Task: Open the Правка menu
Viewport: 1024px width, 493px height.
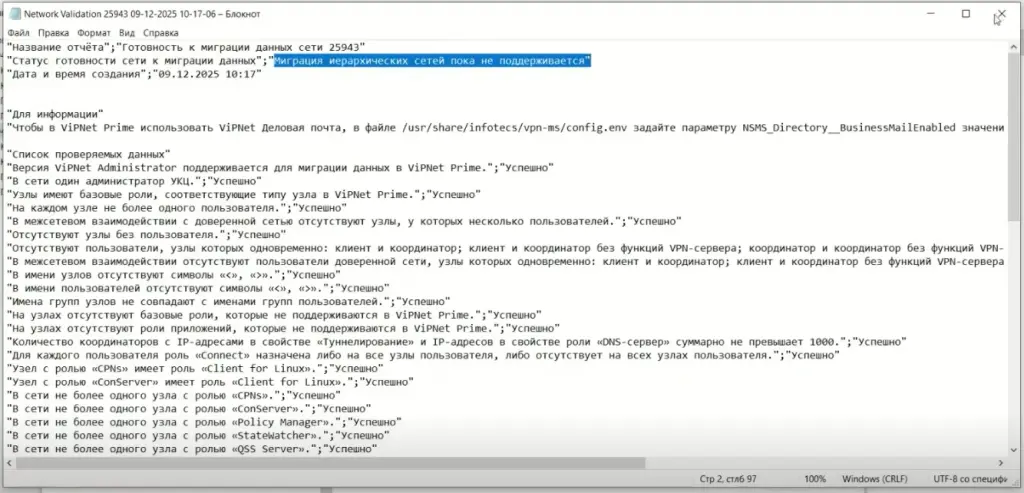Action: point(54,33)
